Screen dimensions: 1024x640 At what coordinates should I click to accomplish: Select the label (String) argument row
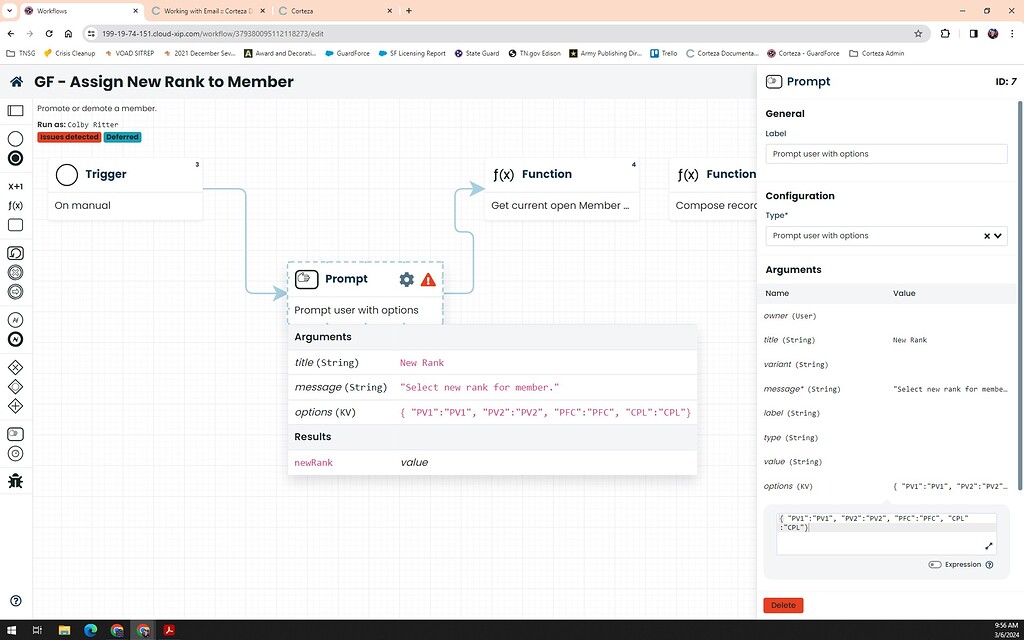(886, 413)
